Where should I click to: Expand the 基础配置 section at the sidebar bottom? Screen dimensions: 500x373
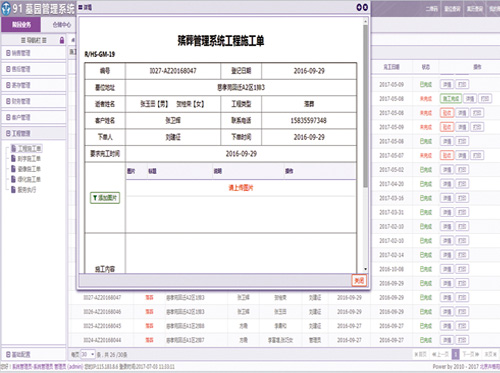33,354
